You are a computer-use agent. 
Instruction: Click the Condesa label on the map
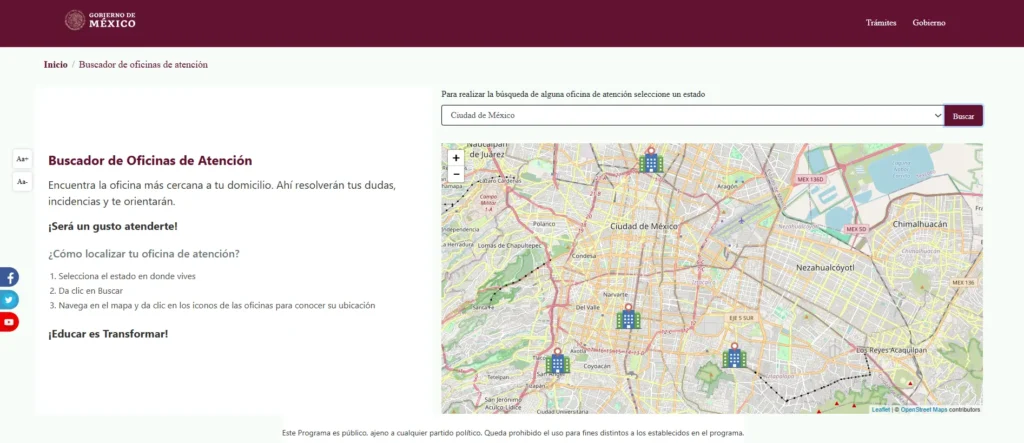(x=584, y=256)
